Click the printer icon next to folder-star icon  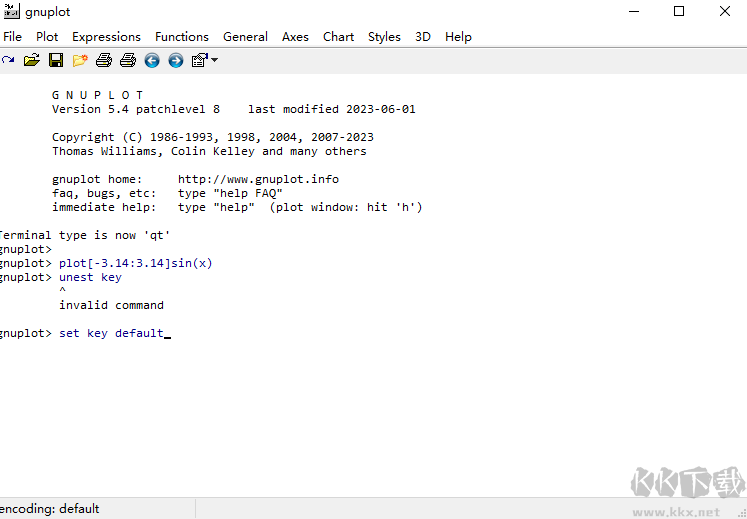tap(104, 60)
